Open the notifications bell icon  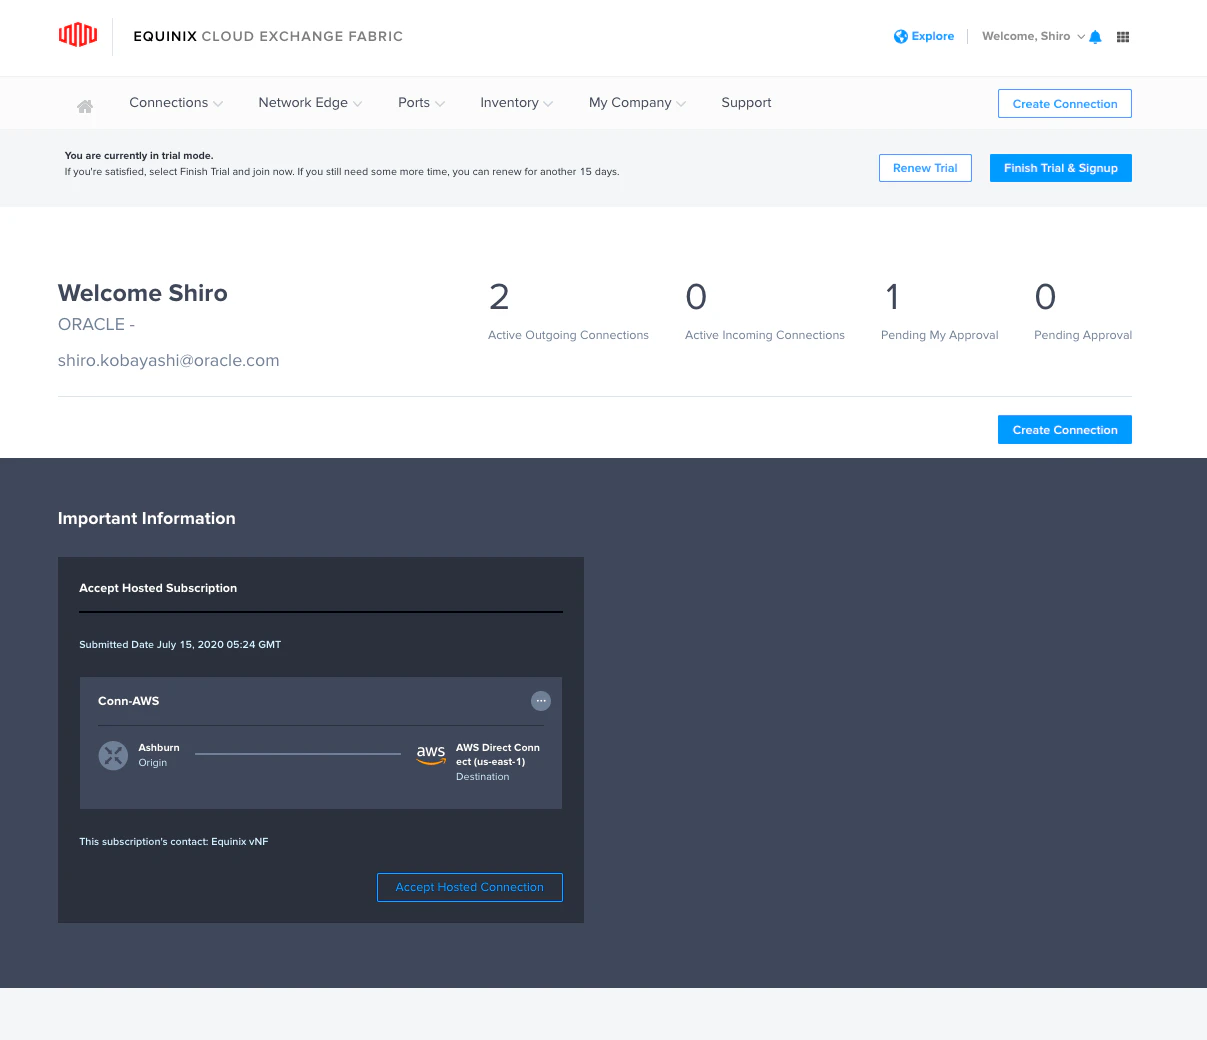pos(1095,37)
